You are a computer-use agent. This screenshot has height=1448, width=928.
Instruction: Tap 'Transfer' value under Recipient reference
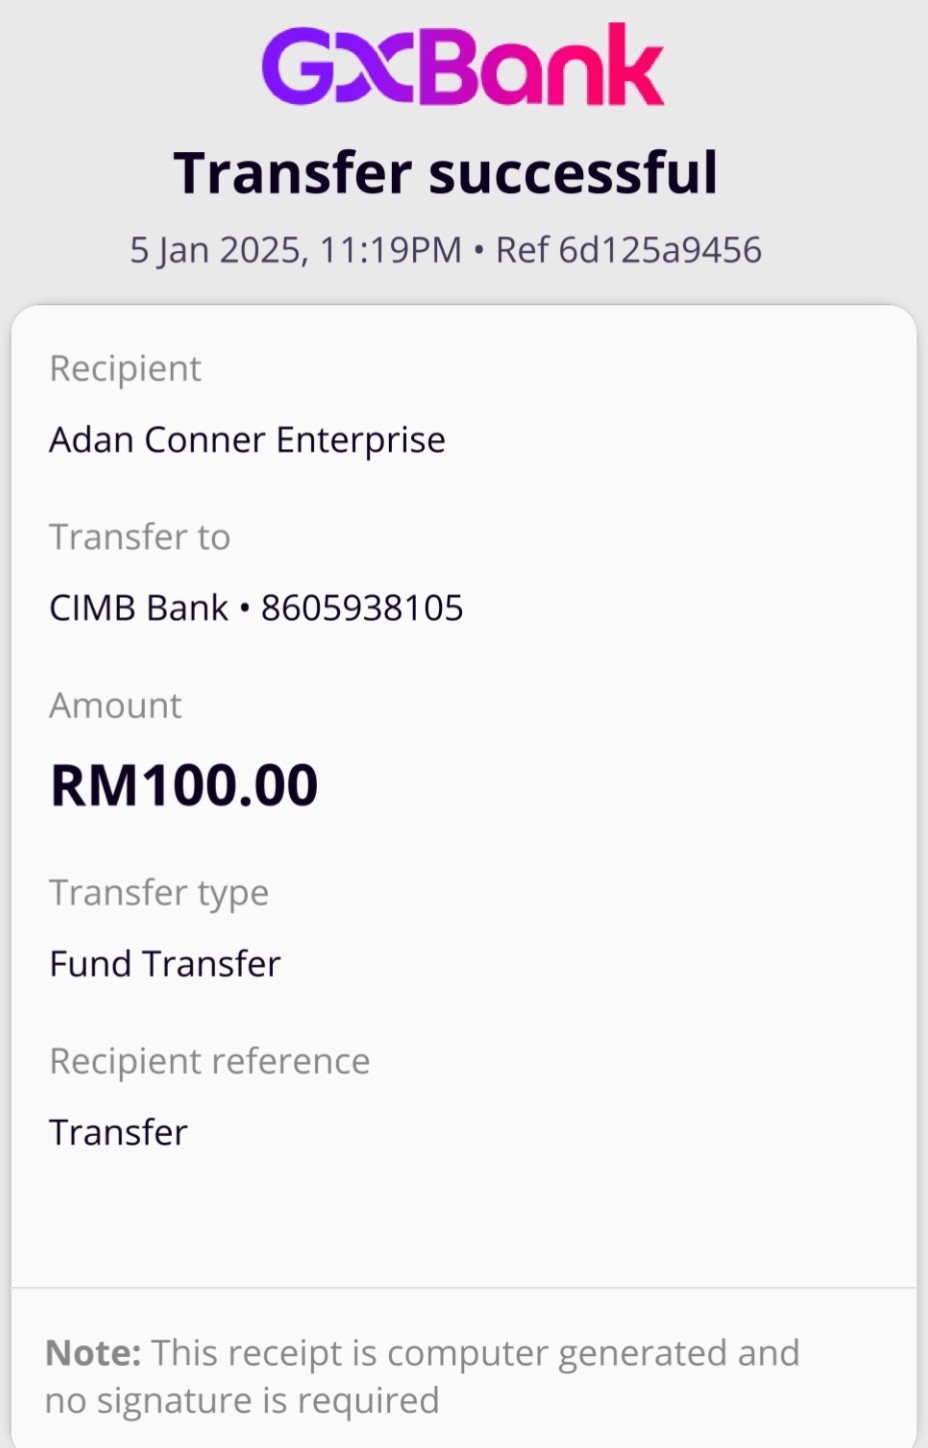pos(118,1133)
